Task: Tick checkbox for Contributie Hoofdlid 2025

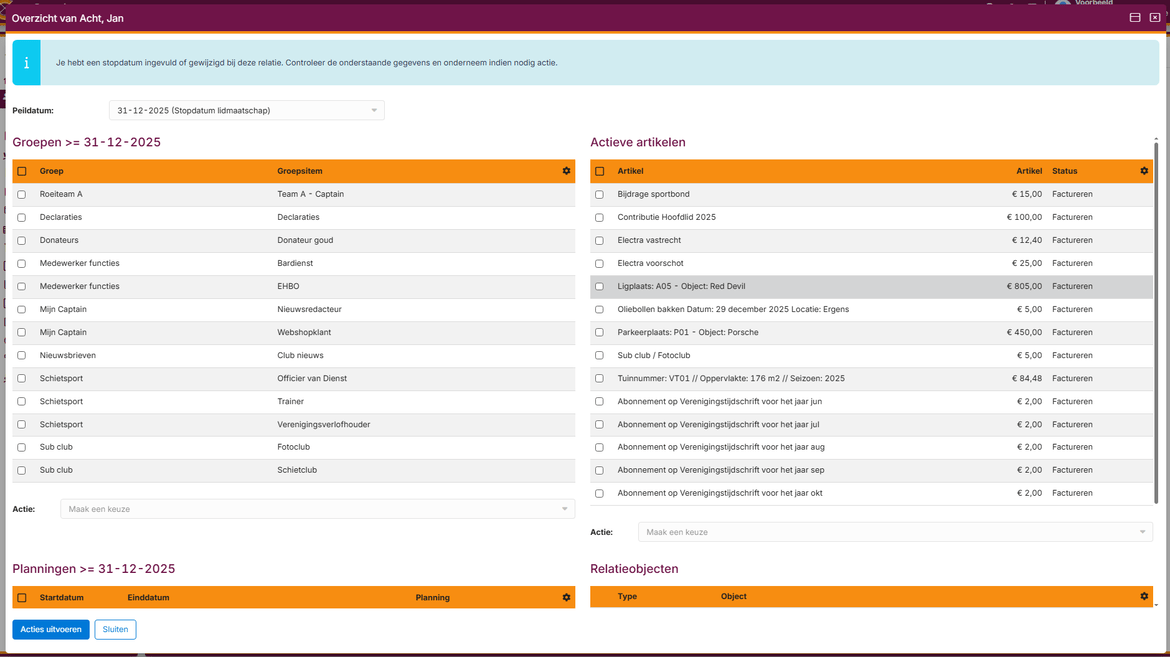Action: click(x=600, y=218)
